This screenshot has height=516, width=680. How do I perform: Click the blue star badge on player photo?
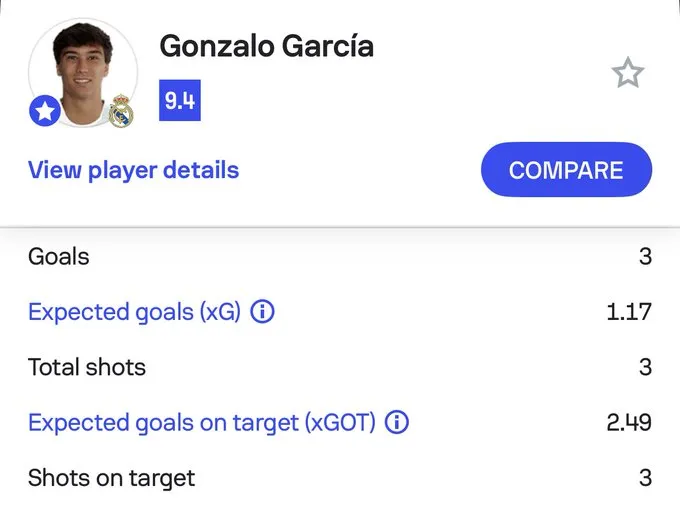click(x=44, y=112)
